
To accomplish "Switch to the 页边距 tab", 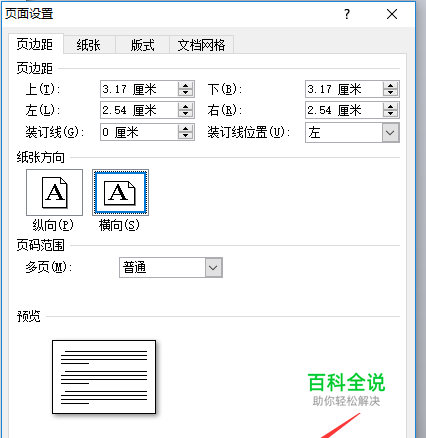I will [x=35, y=44].
